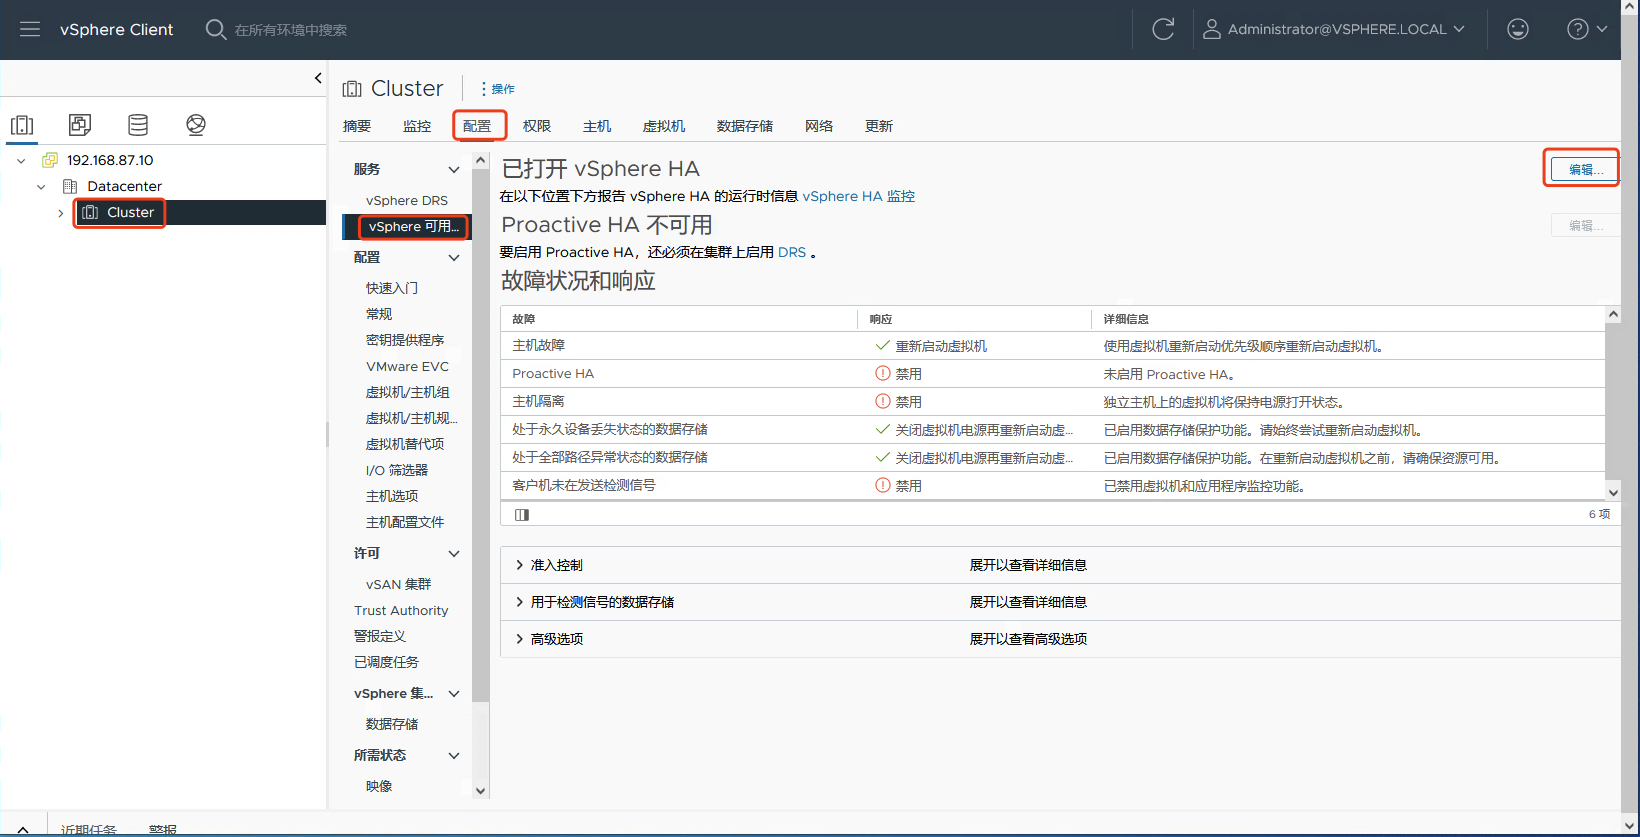Viewport: 1640px width, 837px height.
Task: Open the DRS link
Action: pyautogui.click(x=792, y=252)
